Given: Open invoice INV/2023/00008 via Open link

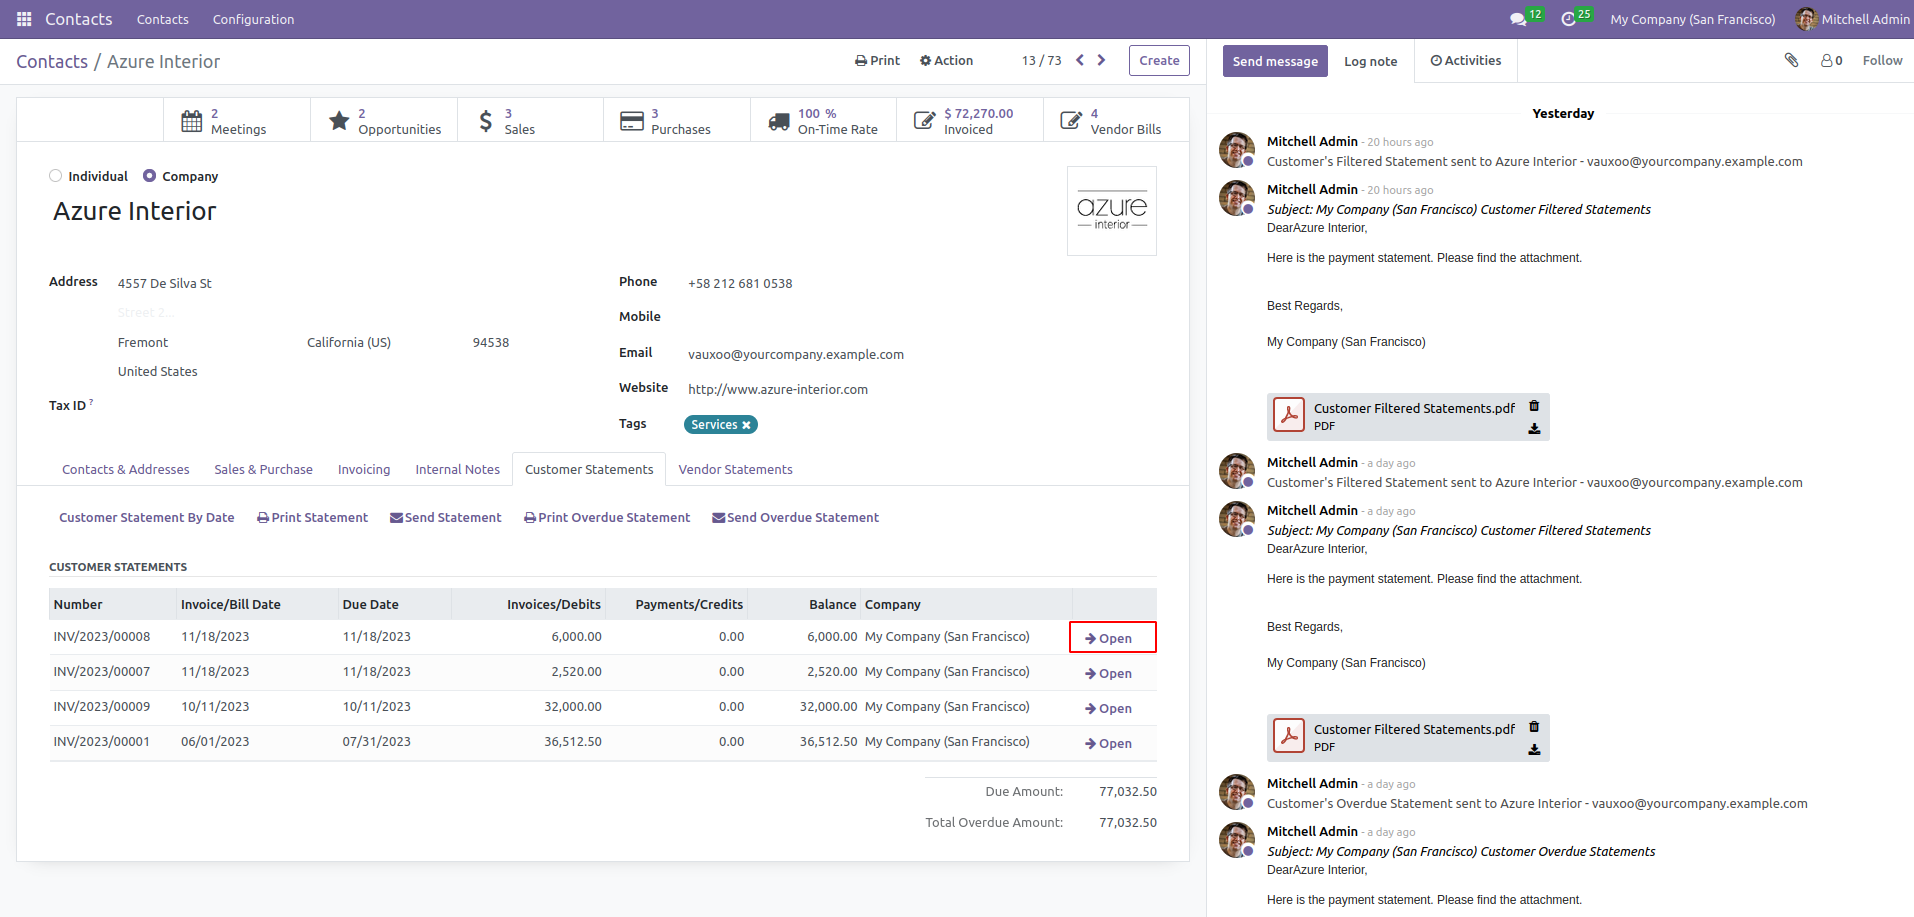Looking at the screenshot, I should 1112,637.
